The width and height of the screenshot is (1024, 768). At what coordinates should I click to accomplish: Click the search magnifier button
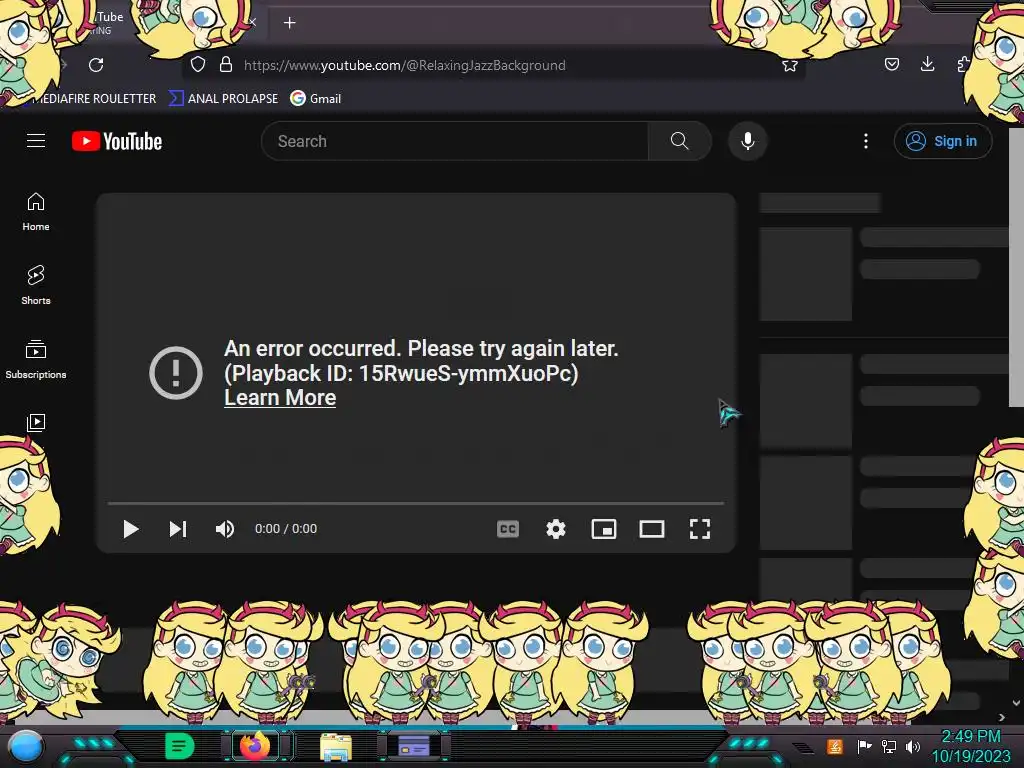pyautogui.click(x=679, y=141)
